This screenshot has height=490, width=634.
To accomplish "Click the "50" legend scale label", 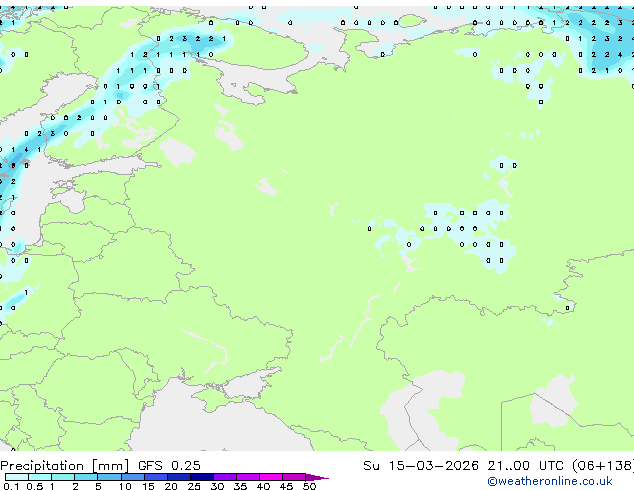I will point(309,486).
